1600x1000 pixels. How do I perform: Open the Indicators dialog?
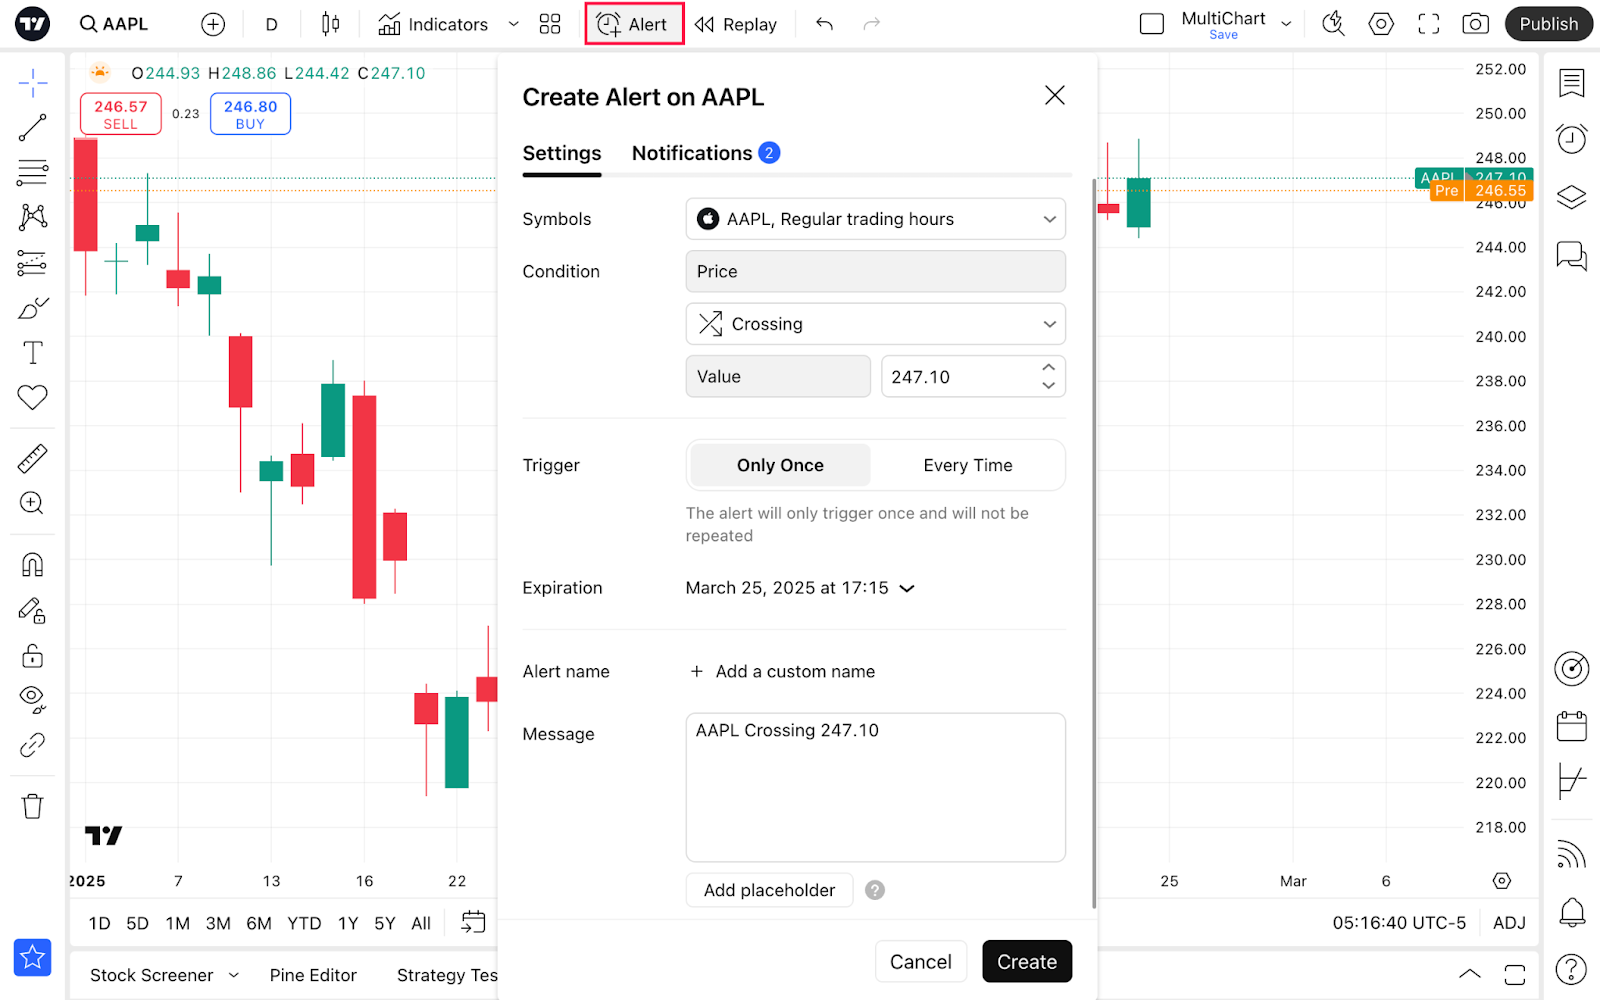tap(434, 24)
